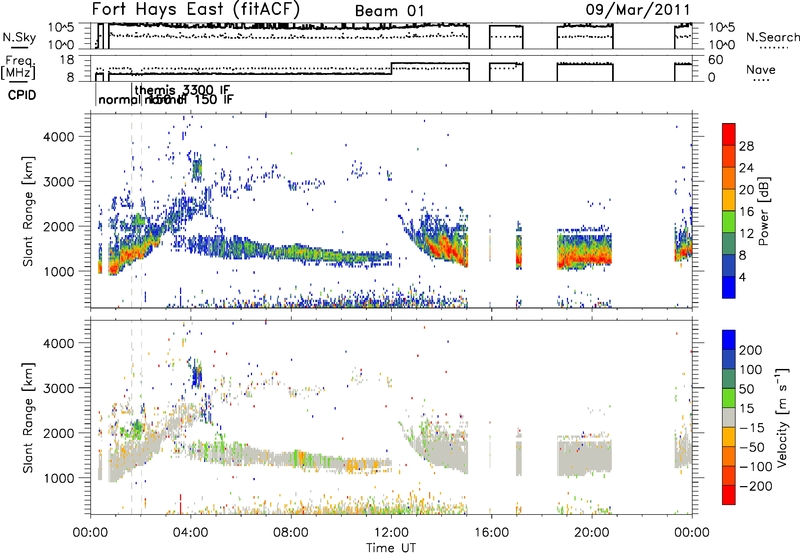
Task: Click the 'themis 3300 IF' CPID text
Action: point(183,90)
